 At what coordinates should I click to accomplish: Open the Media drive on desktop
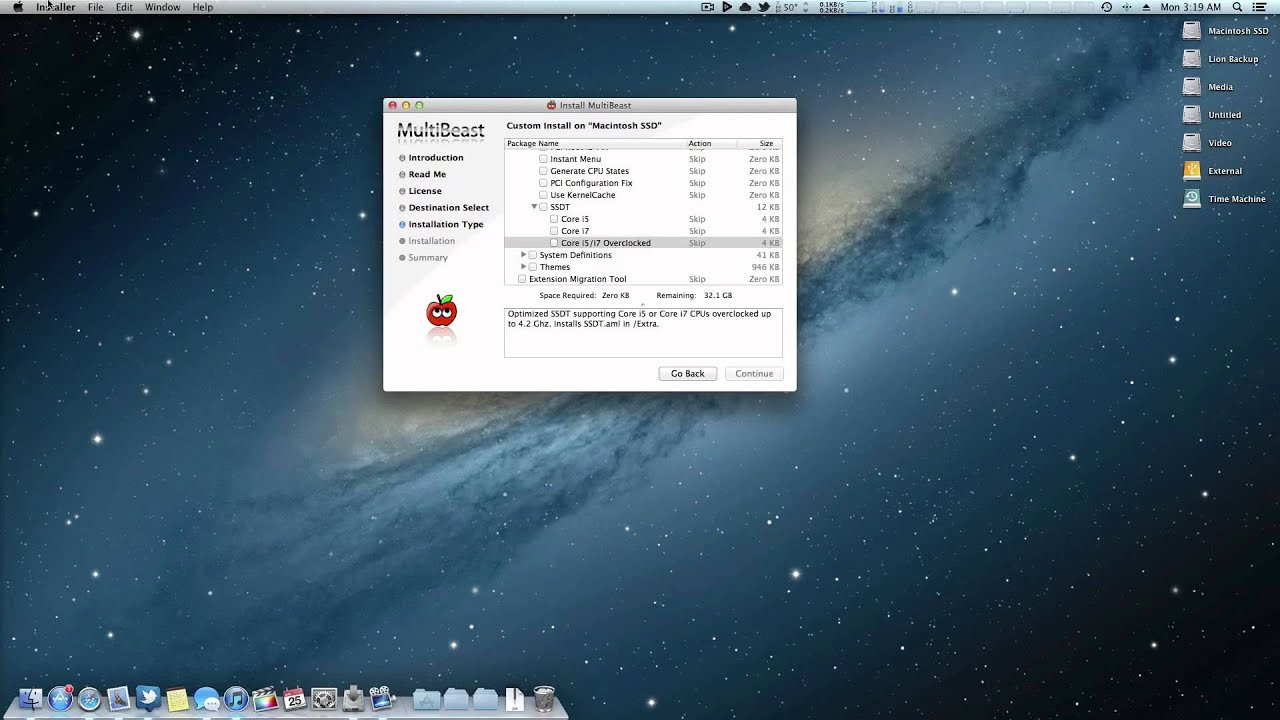pyautogui.click(x=1192, y=86)
